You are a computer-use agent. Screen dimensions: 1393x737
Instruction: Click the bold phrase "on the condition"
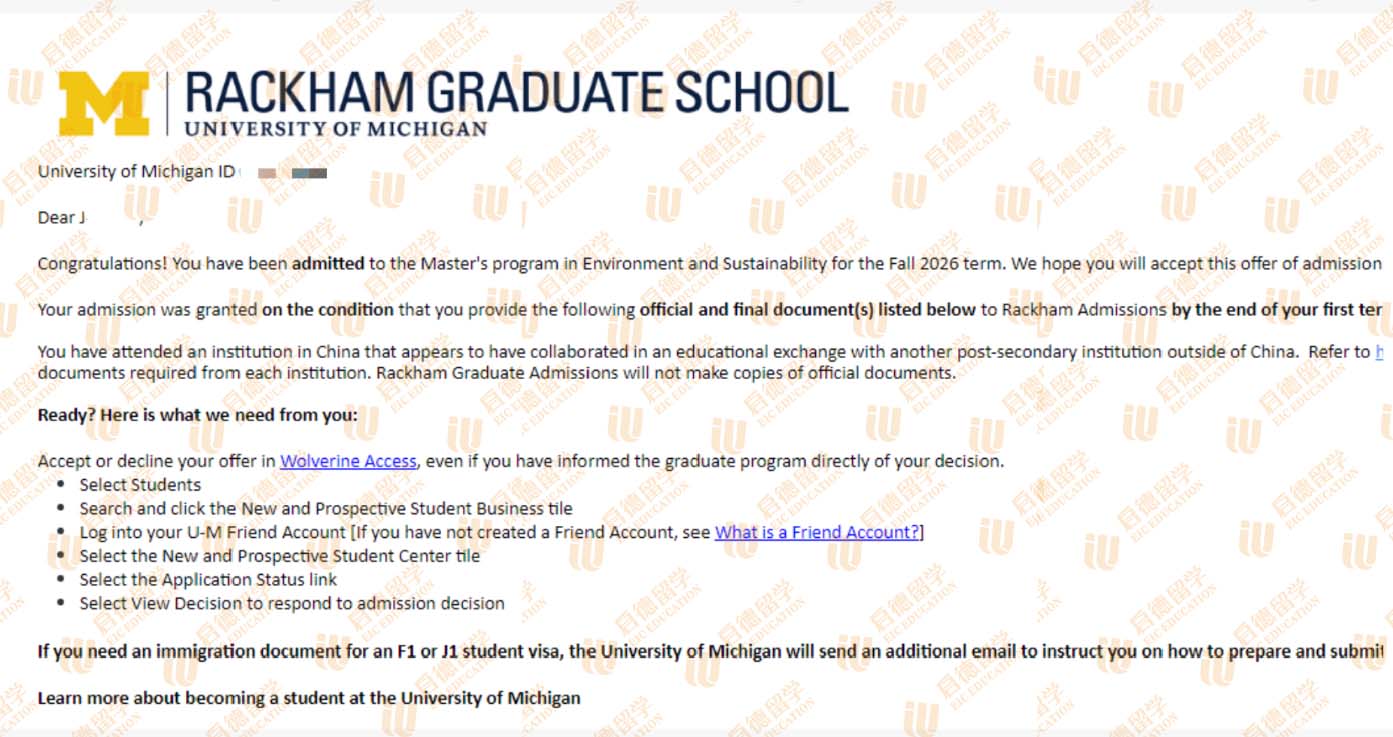(328, 310)
